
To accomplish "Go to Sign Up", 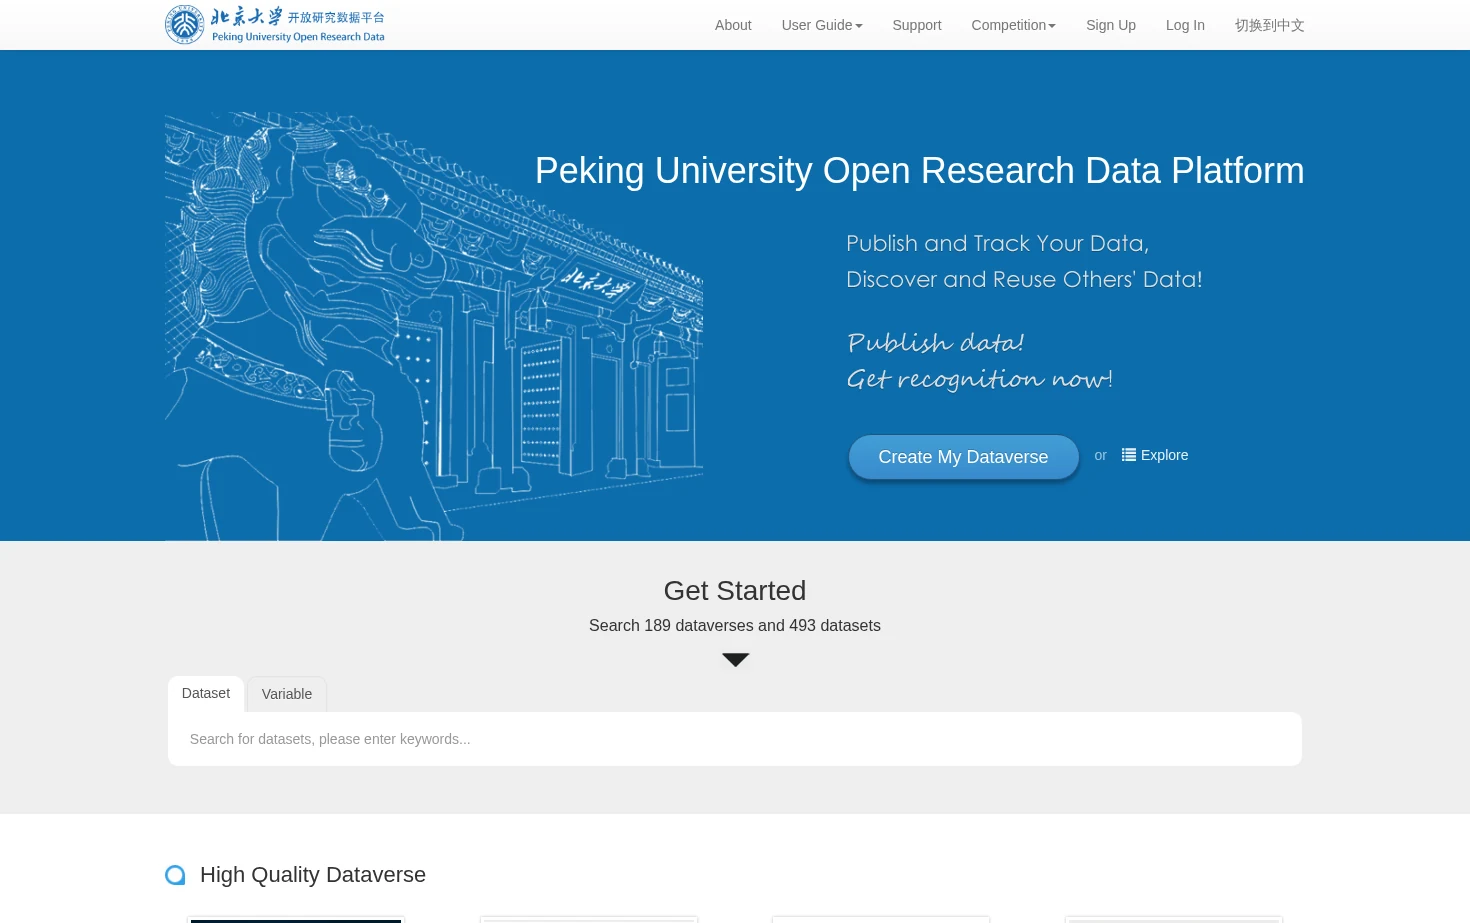I will click(1111, 25).
